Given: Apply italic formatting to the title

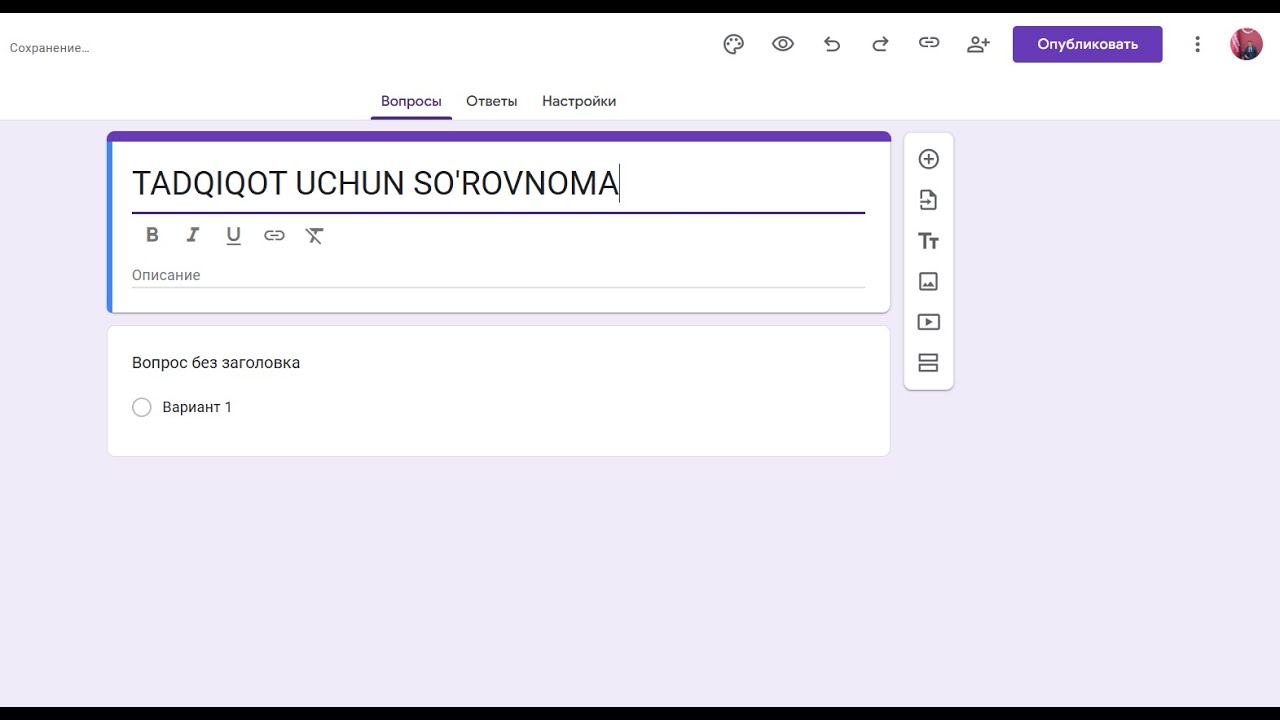Looking at the screenshot, I should pos(193,235).
